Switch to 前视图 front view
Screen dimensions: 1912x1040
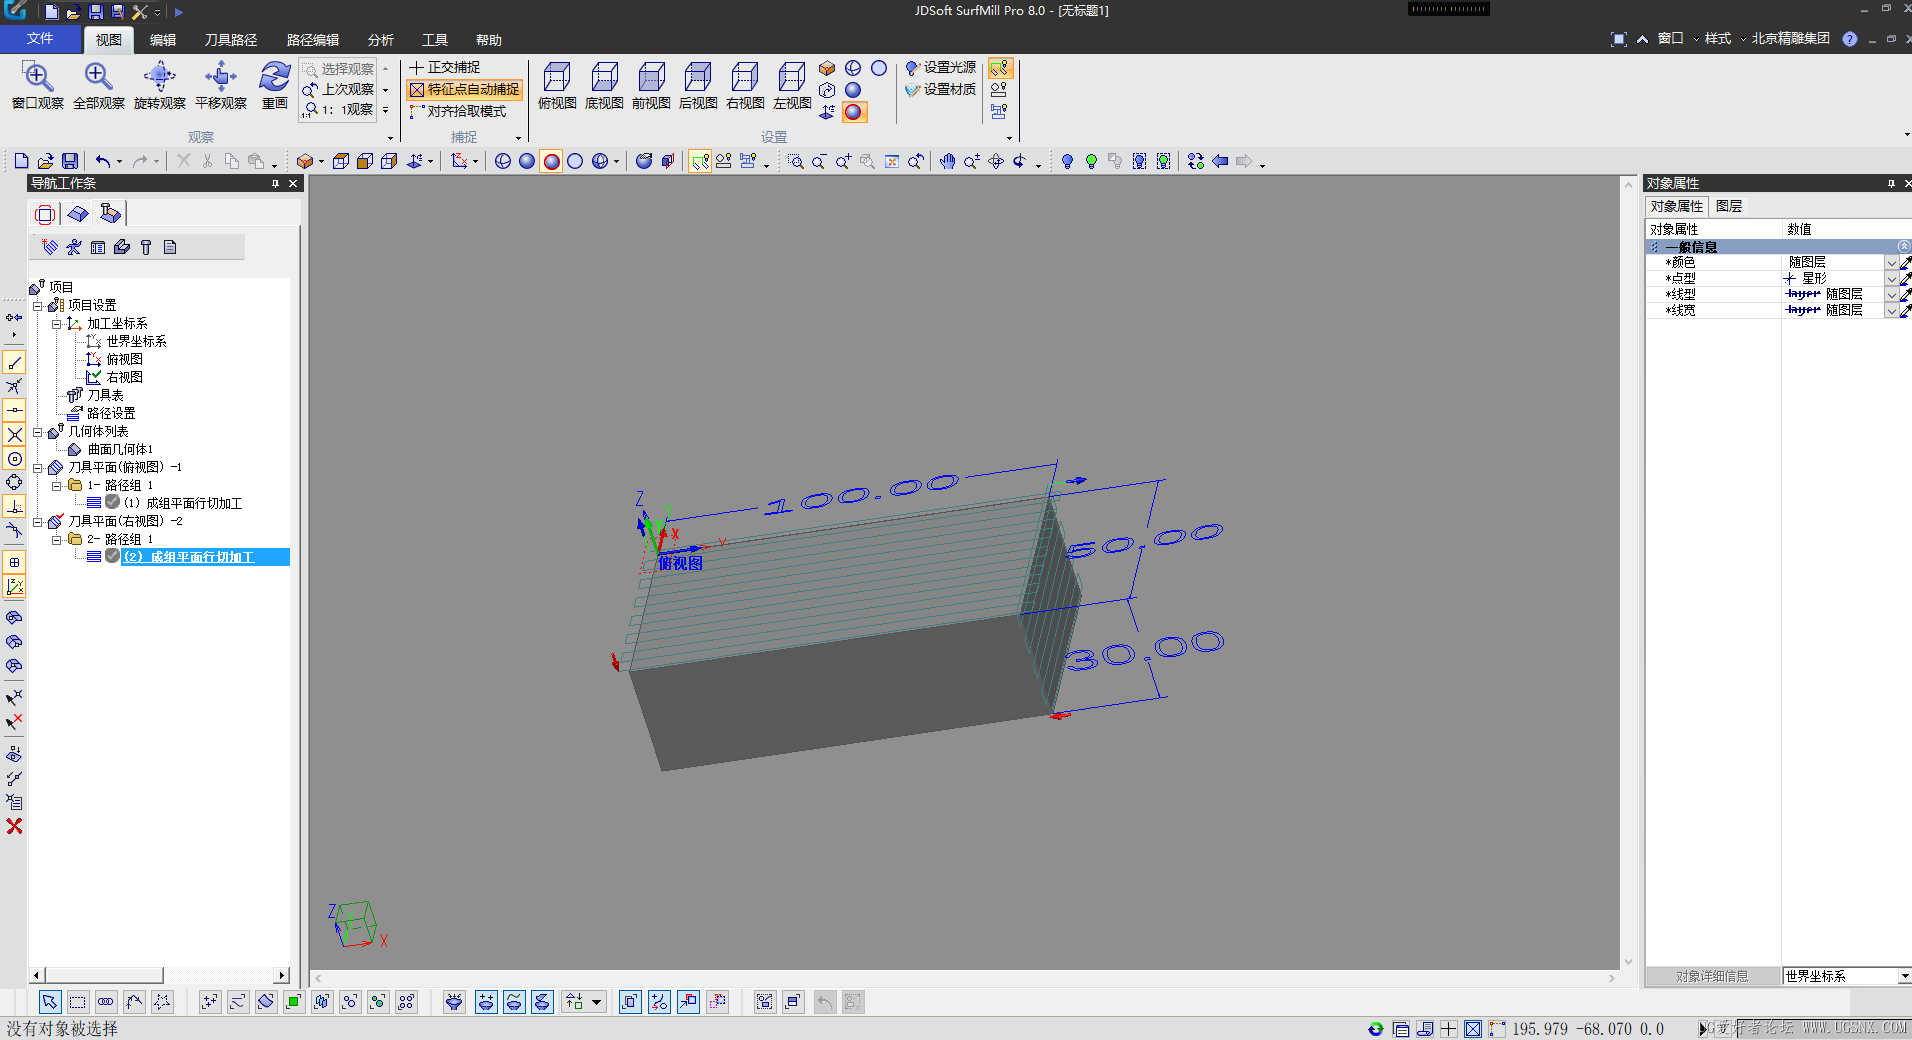pyautogui.click(x=651, y=85)
